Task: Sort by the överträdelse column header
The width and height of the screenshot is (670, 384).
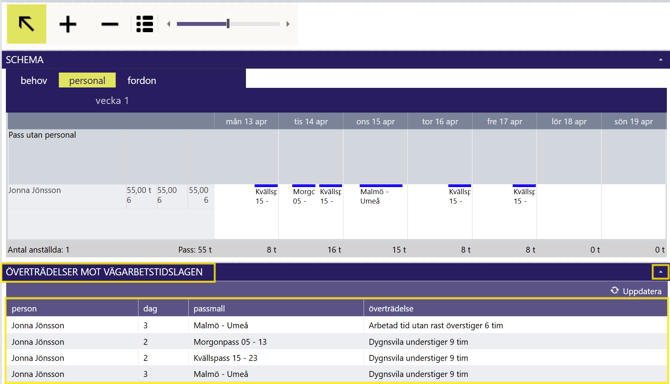Action: (515, 308)
